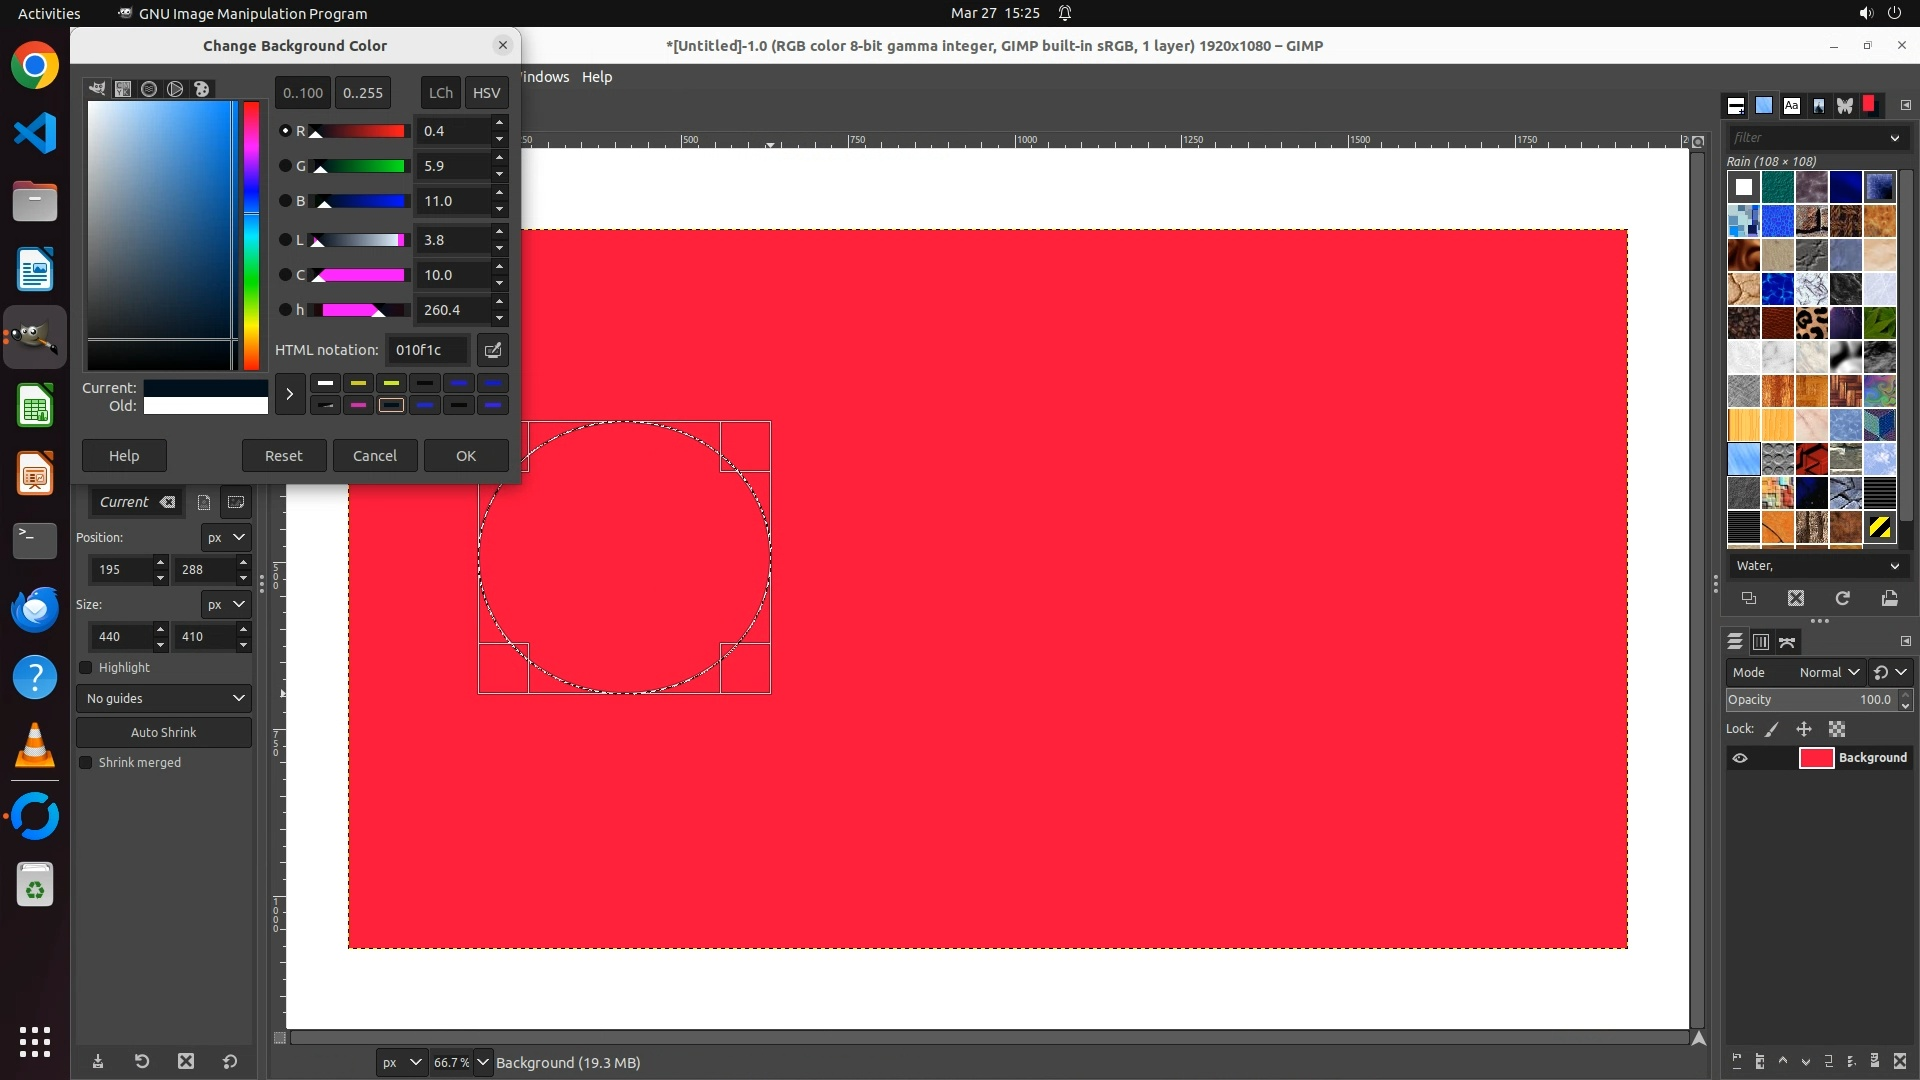
Task: Select the G channel radio button
Action: 285,166
